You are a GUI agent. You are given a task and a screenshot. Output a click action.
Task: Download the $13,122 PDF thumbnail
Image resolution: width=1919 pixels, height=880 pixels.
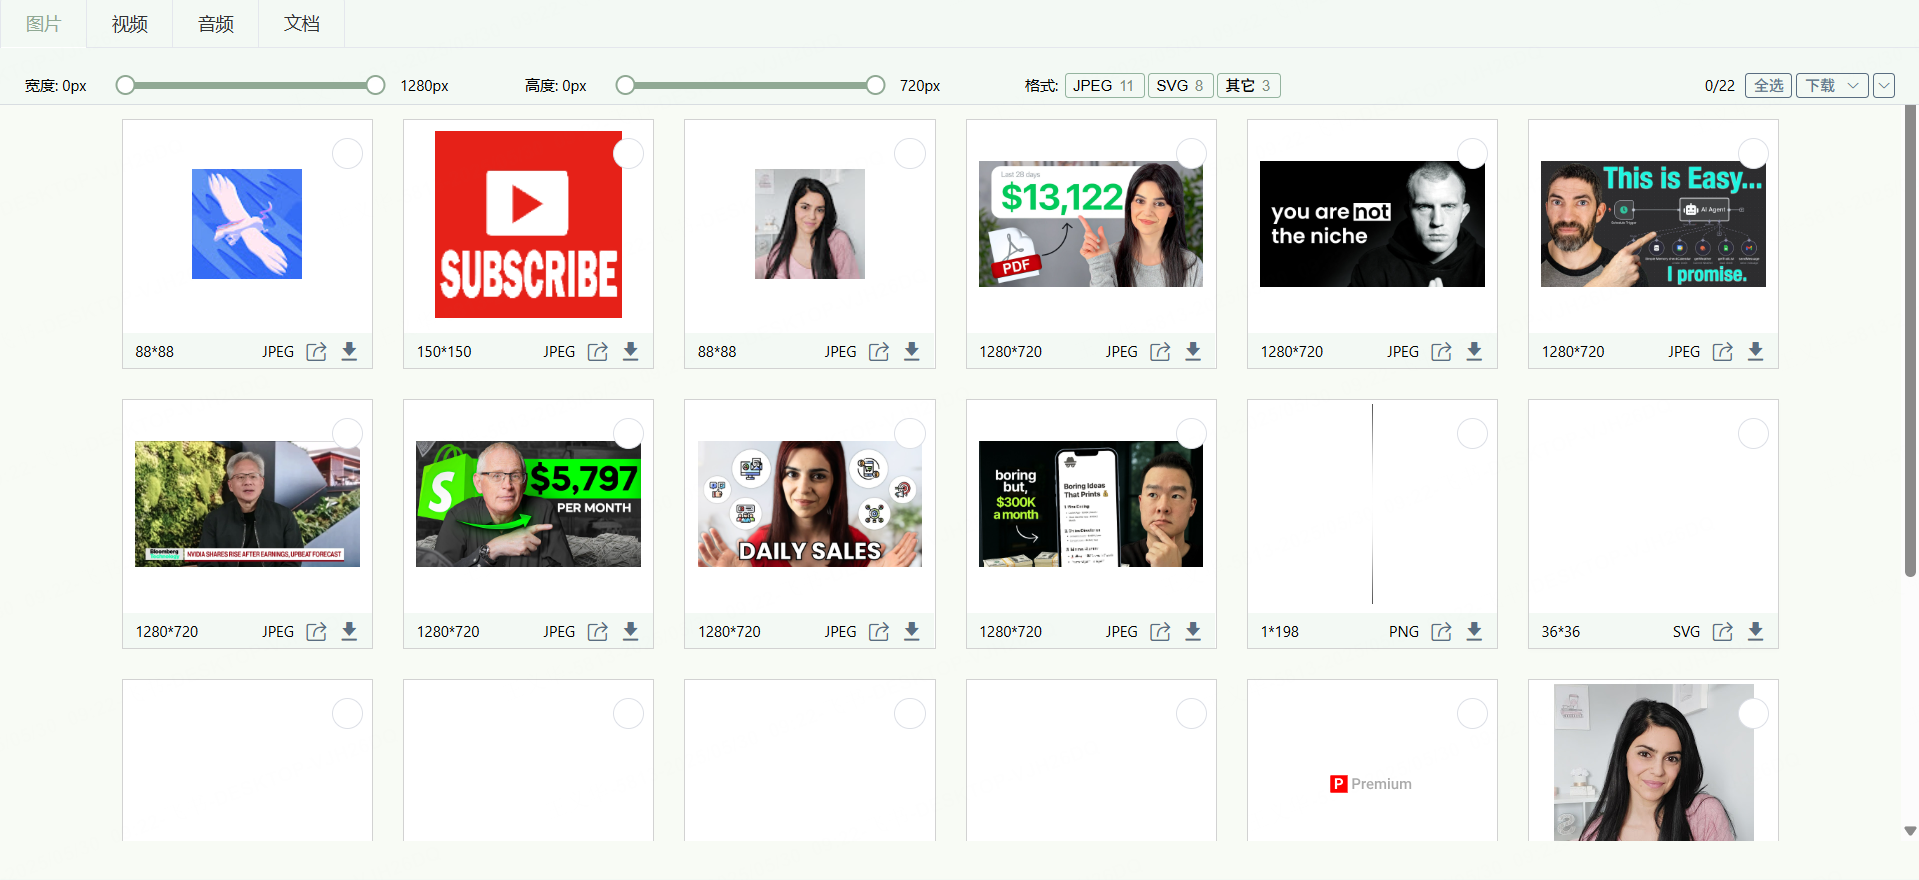pyautogui.click(x=1193, y=352)
